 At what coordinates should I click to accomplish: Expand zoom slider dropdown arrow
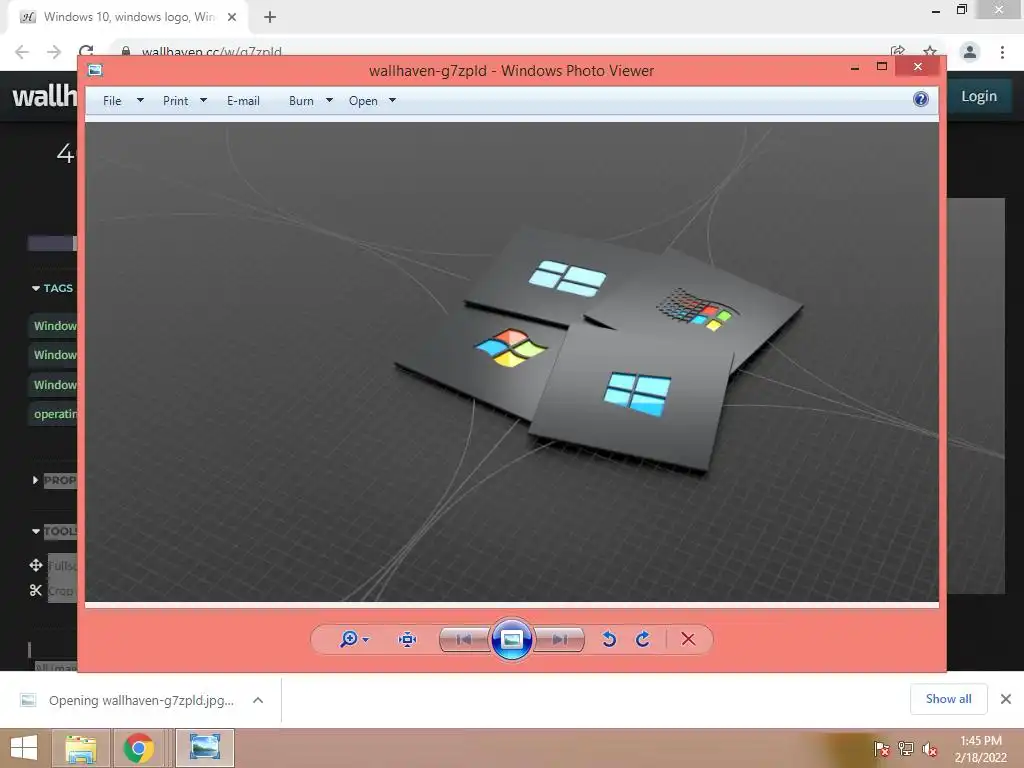click(x=366, y=639)
